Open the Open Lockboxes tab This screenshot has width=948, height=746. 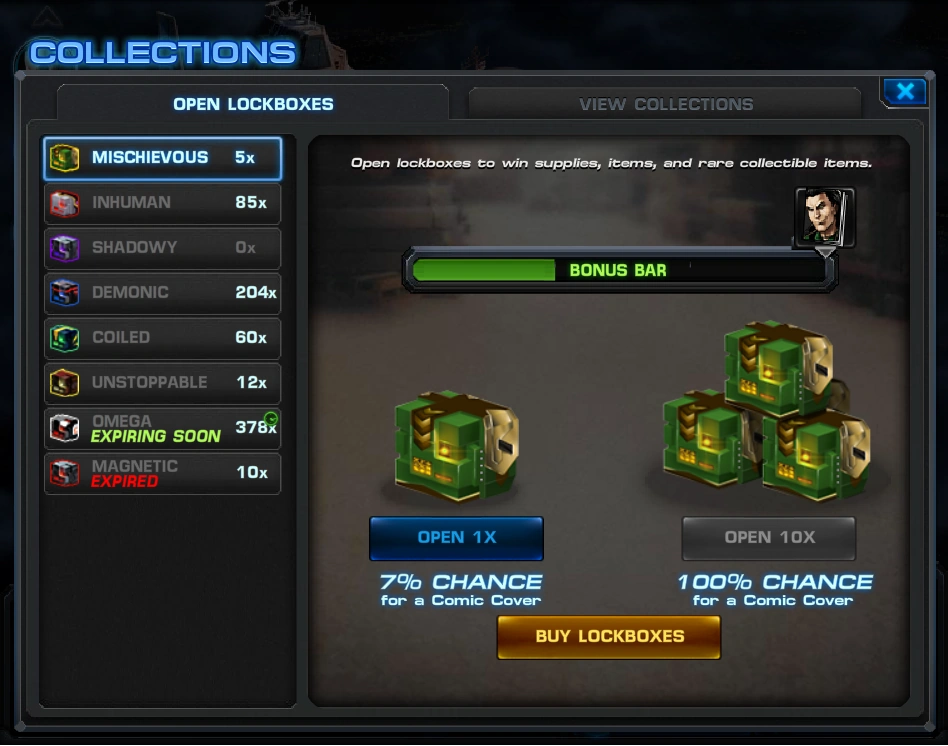(x=253, y=104)
